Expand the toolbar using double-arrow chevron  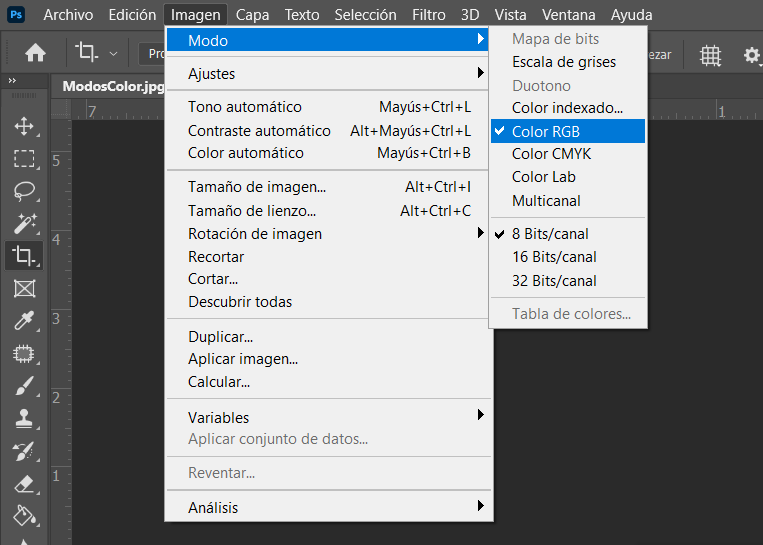click(x=12, y=80)
